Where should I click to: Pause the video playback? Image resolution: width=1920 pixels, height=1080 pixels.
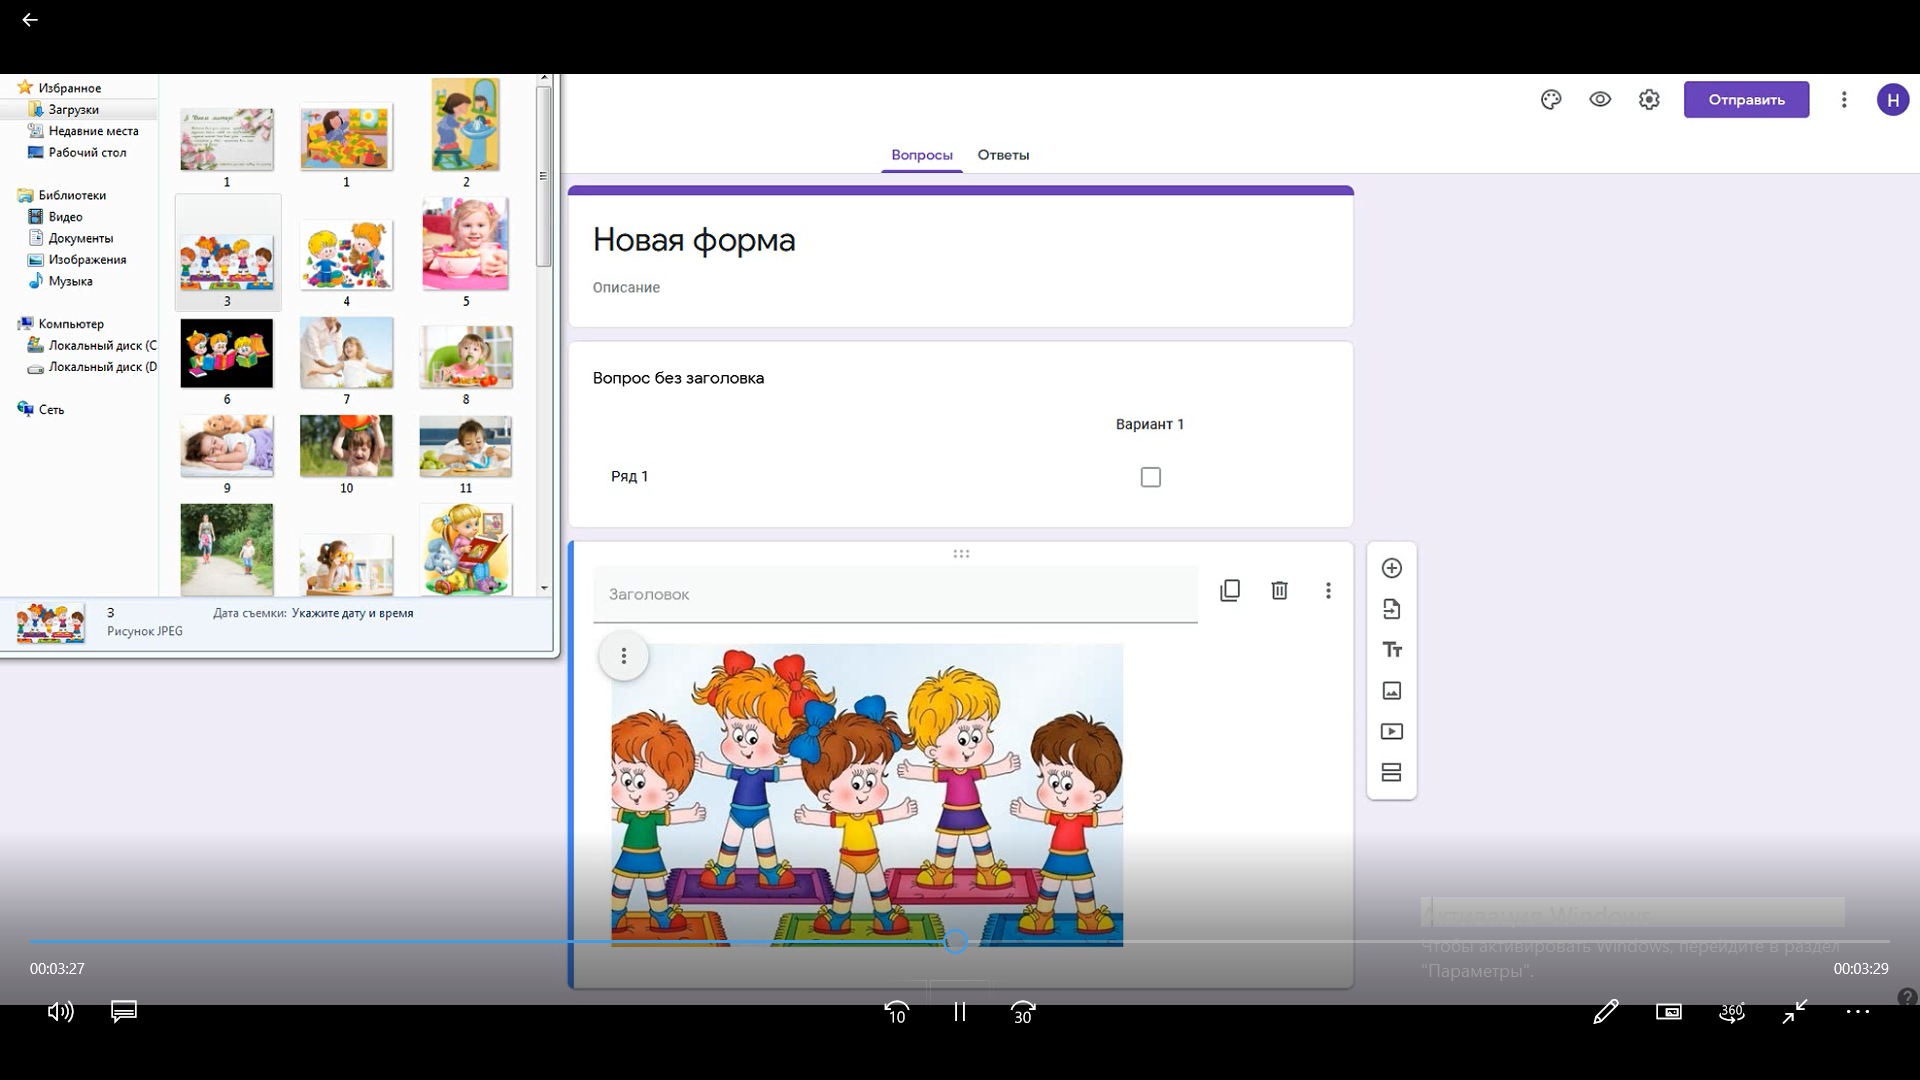(x=959, y=1012)
